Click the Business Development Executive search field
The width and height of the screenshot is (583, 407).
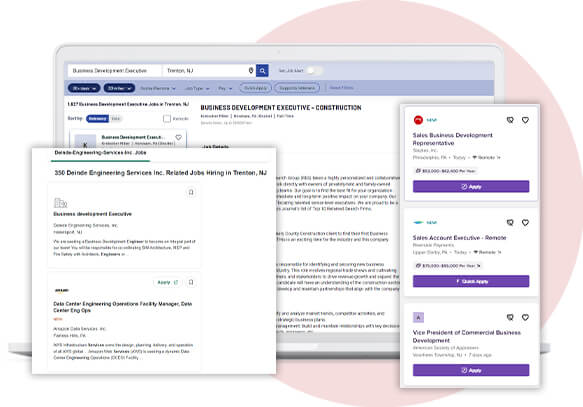tap(115, 71)
